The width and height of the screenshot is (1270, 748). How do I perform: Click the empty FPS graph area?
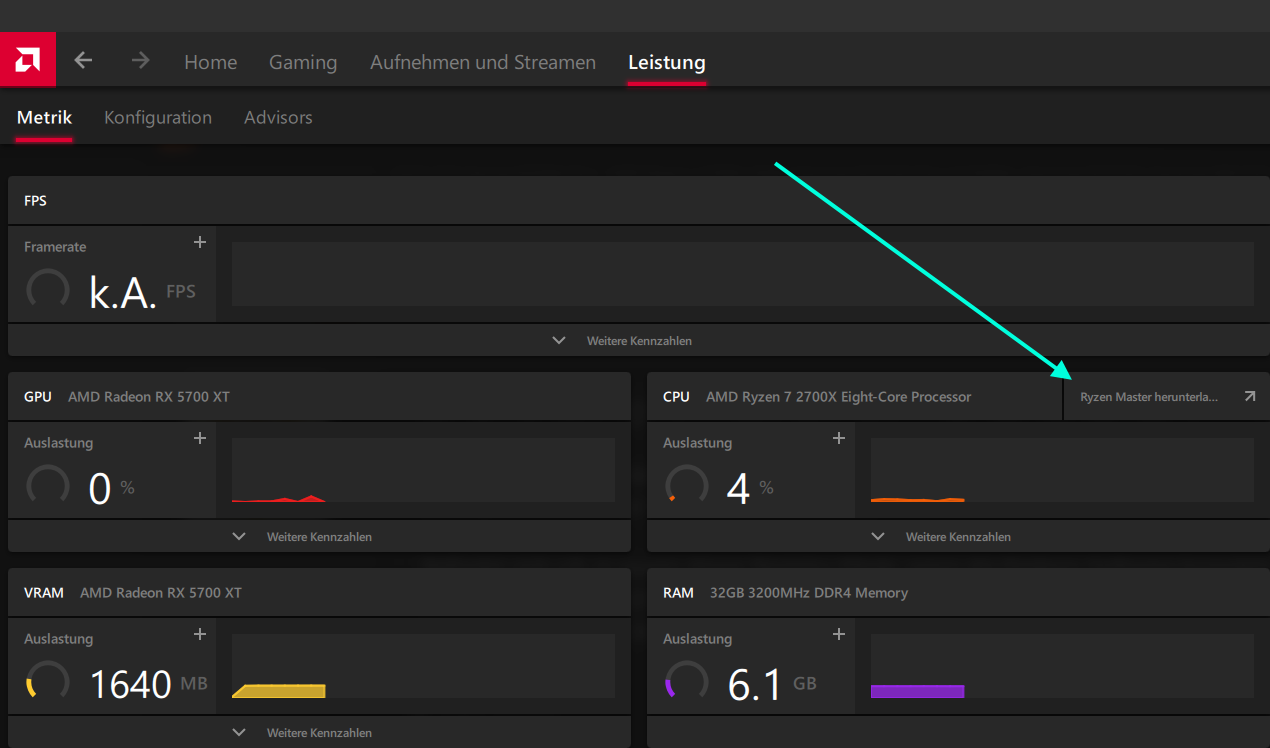(x=743, y=273)
